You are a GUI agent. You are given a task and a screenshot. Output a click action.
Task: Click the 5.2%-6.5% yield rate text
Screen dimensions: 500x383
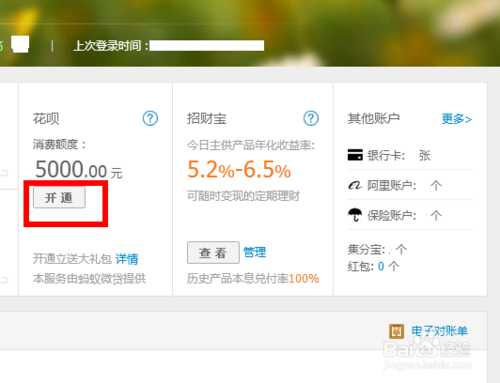(x=239, y=169)
